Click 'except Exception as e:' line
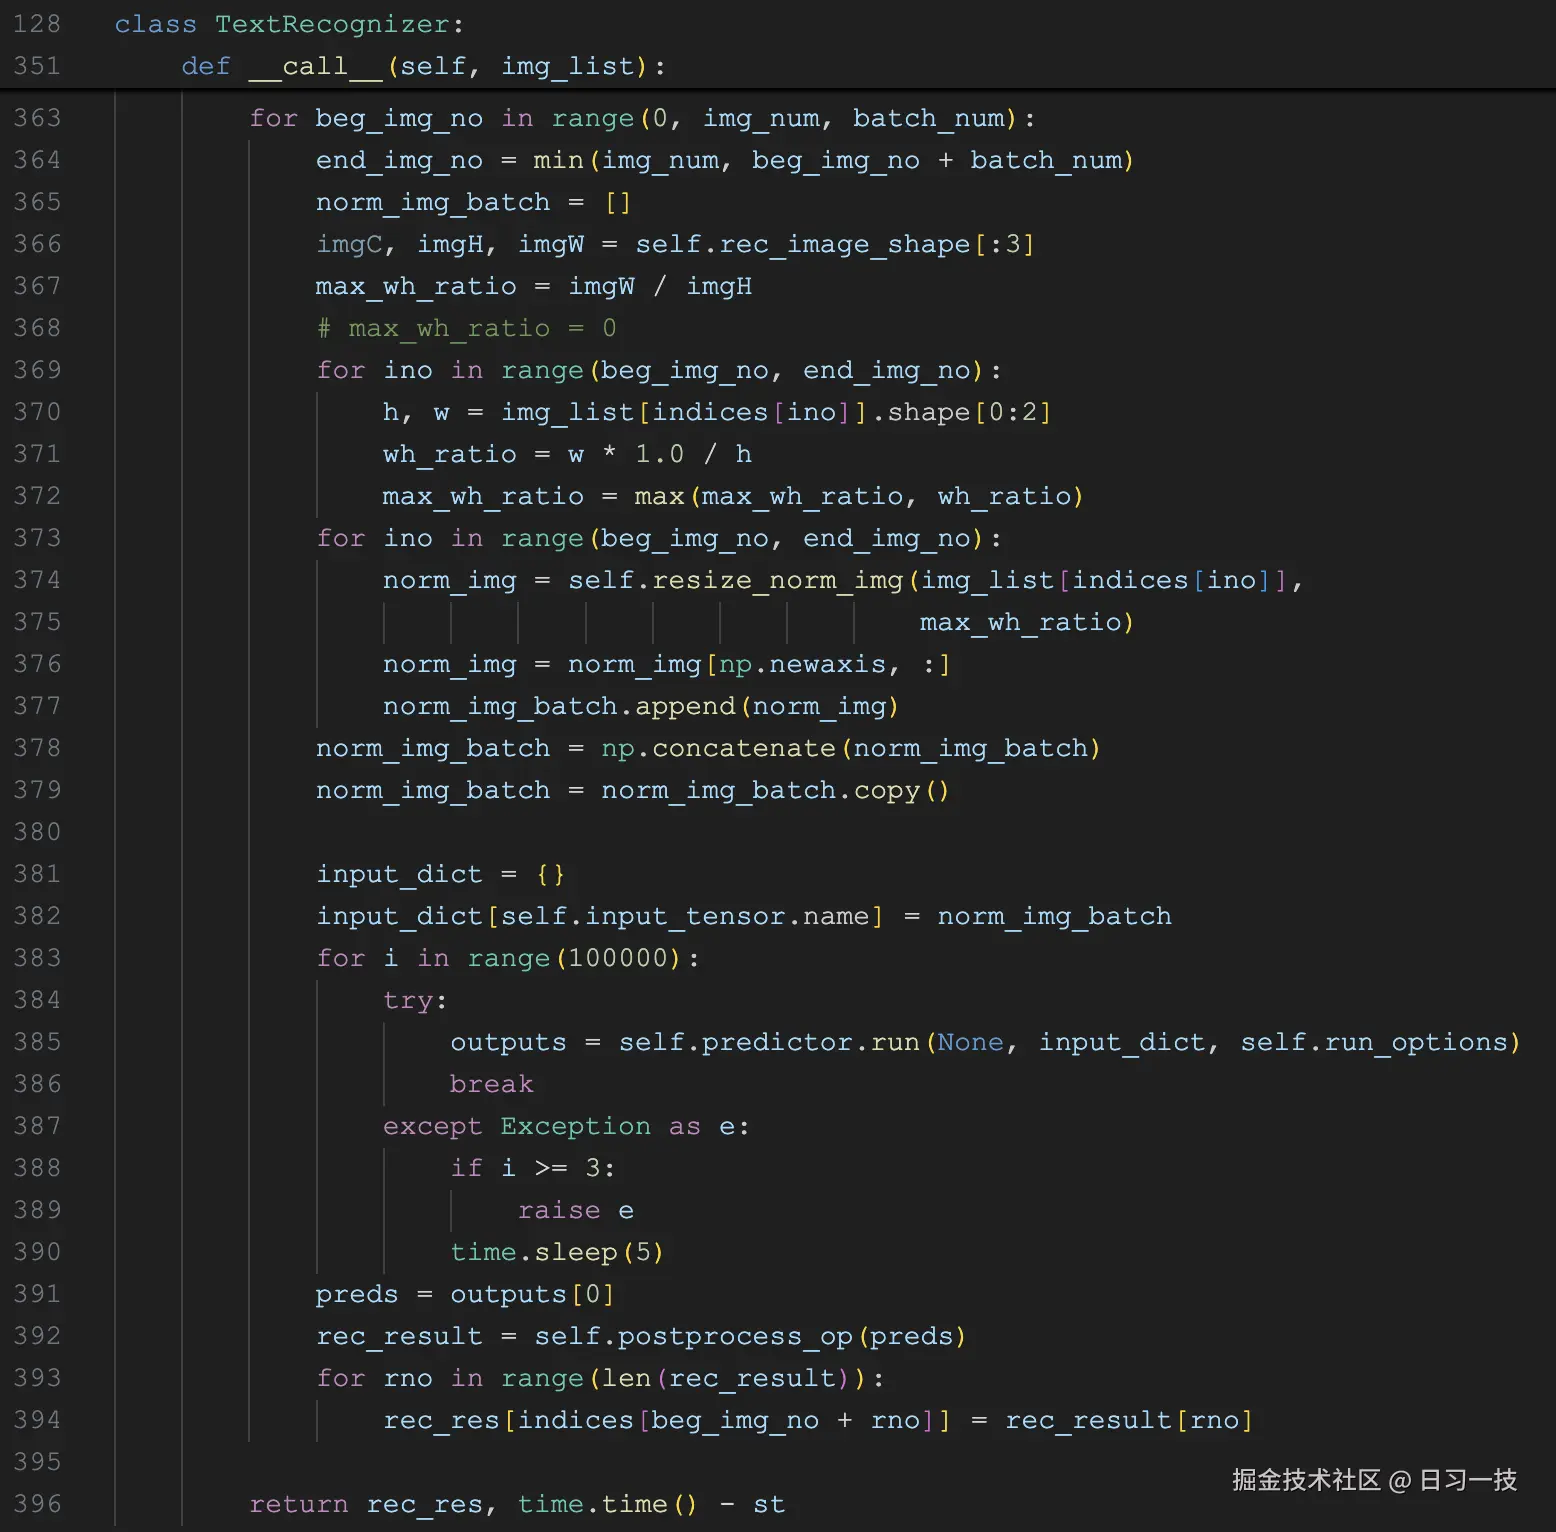Viewport: 1556px width, 1532px height. pos(566,1126)
